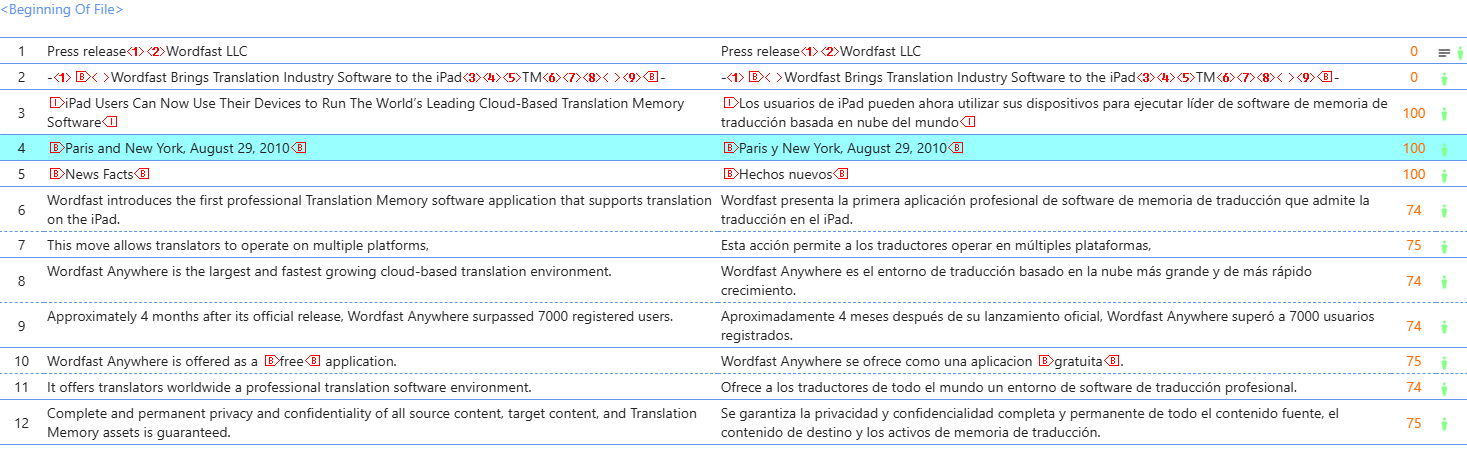Click the green person status icon for segment 7
Viewport: 1467px width, 450px height.
1443,246
